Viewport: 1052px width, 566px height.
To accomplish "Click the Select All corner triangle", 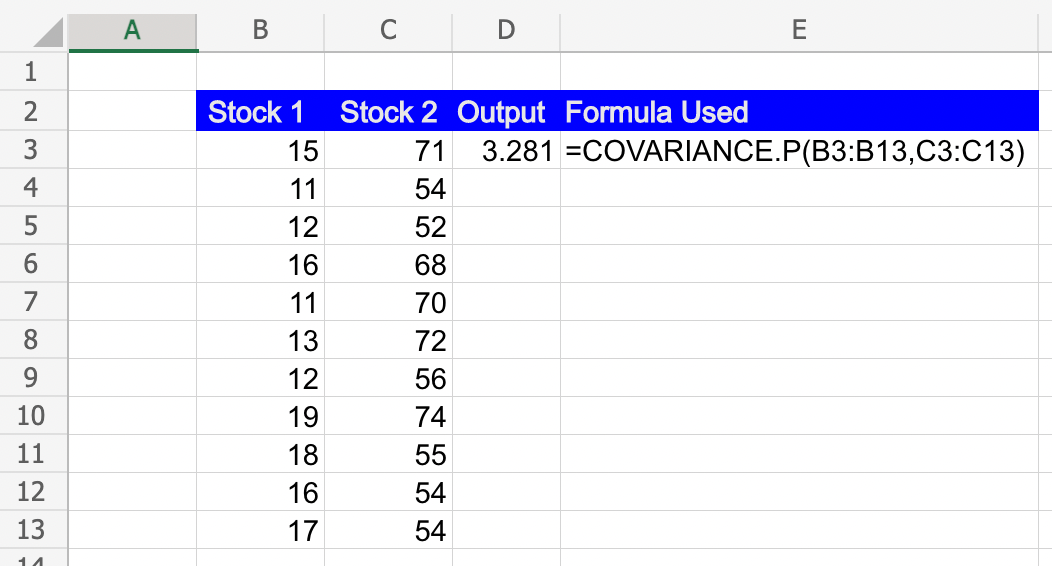I will coord(48,32).
